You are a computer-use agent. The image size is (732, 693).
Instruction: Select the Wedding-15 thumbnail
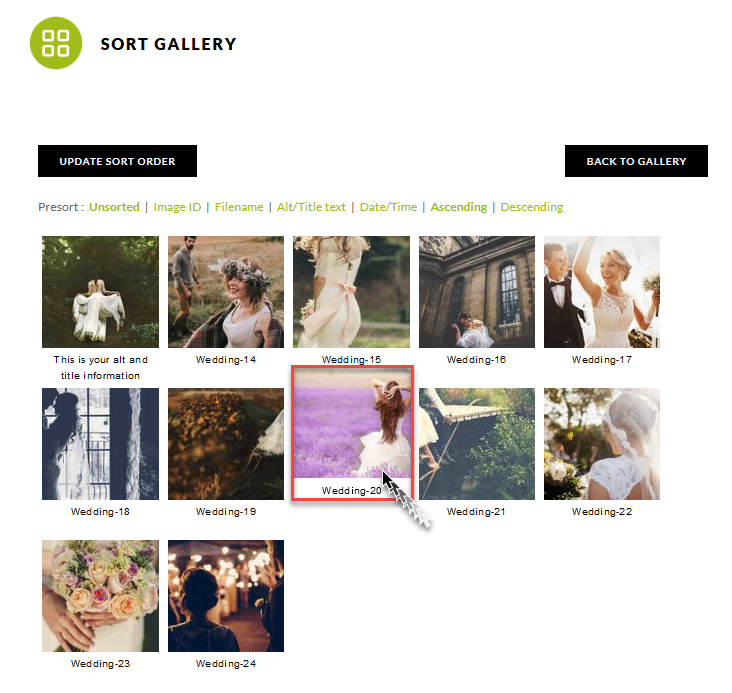[x=352, y=292]
